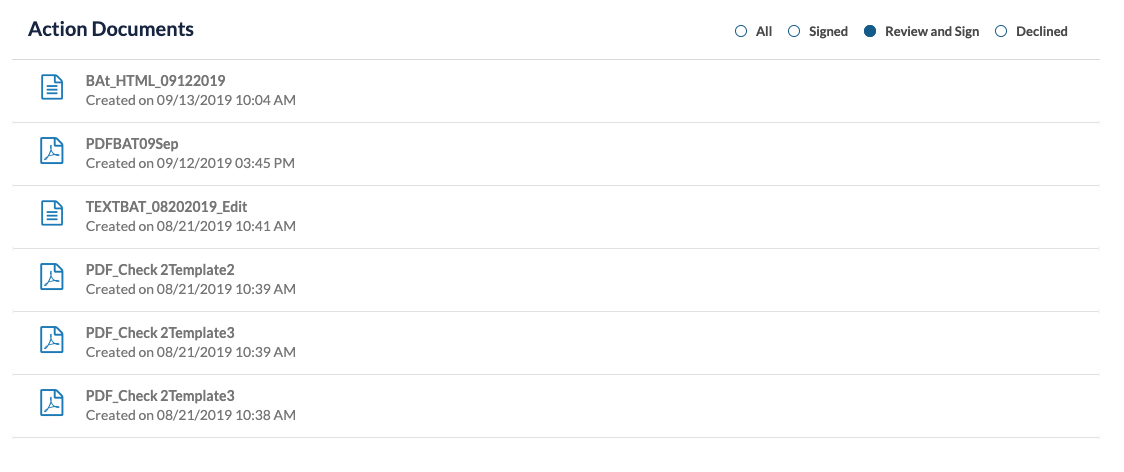1124x472 pixels.
Task: Click the BAt_HTML_09122019 text document icon
Action: click(51, 87)
